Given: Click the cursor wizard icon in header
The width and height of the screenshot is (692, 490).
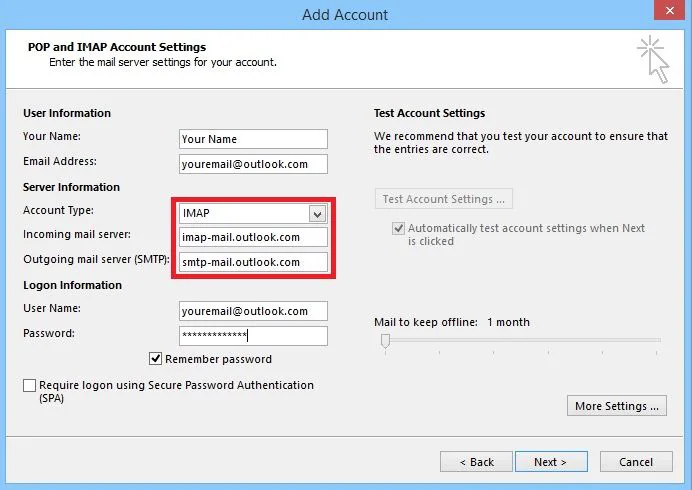Looking at the screenshot, I should [654, 57].
